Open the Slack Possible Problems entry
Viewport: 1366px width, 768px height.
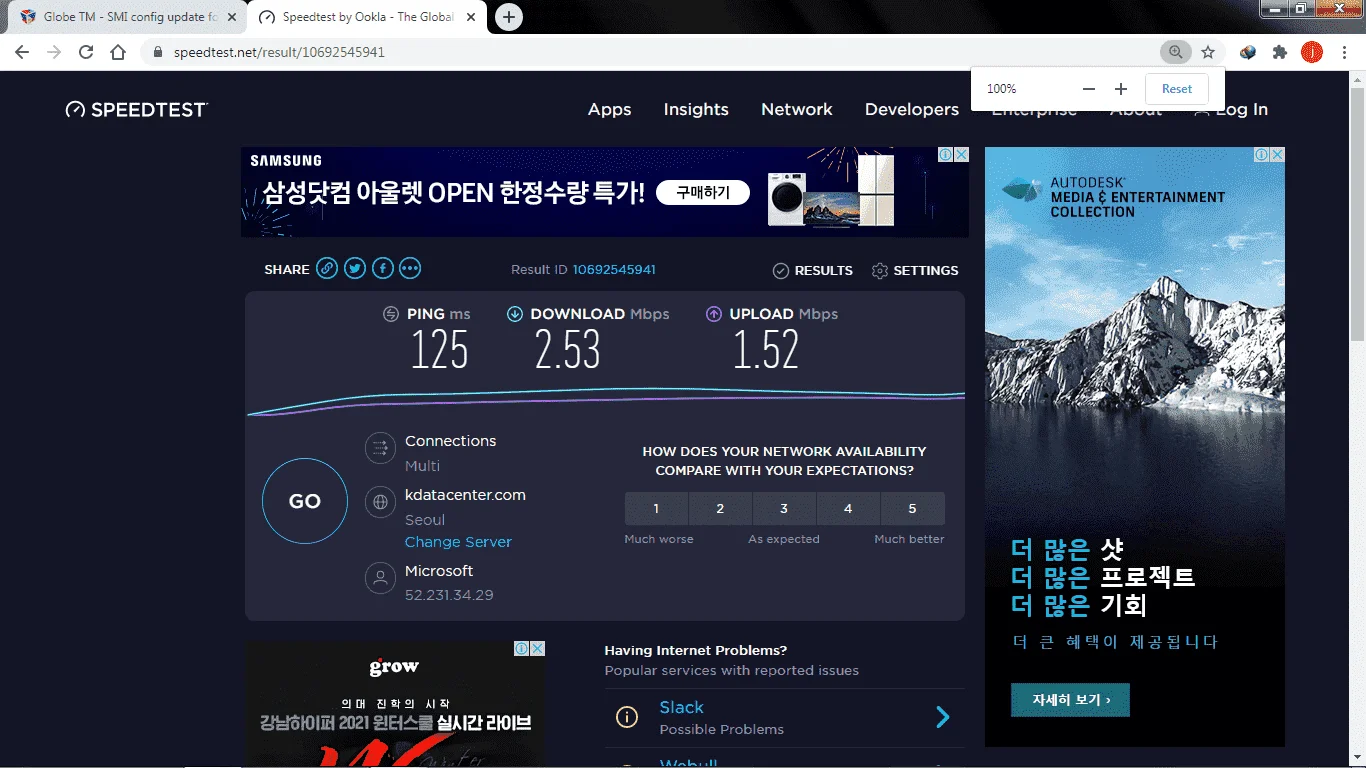784,717
